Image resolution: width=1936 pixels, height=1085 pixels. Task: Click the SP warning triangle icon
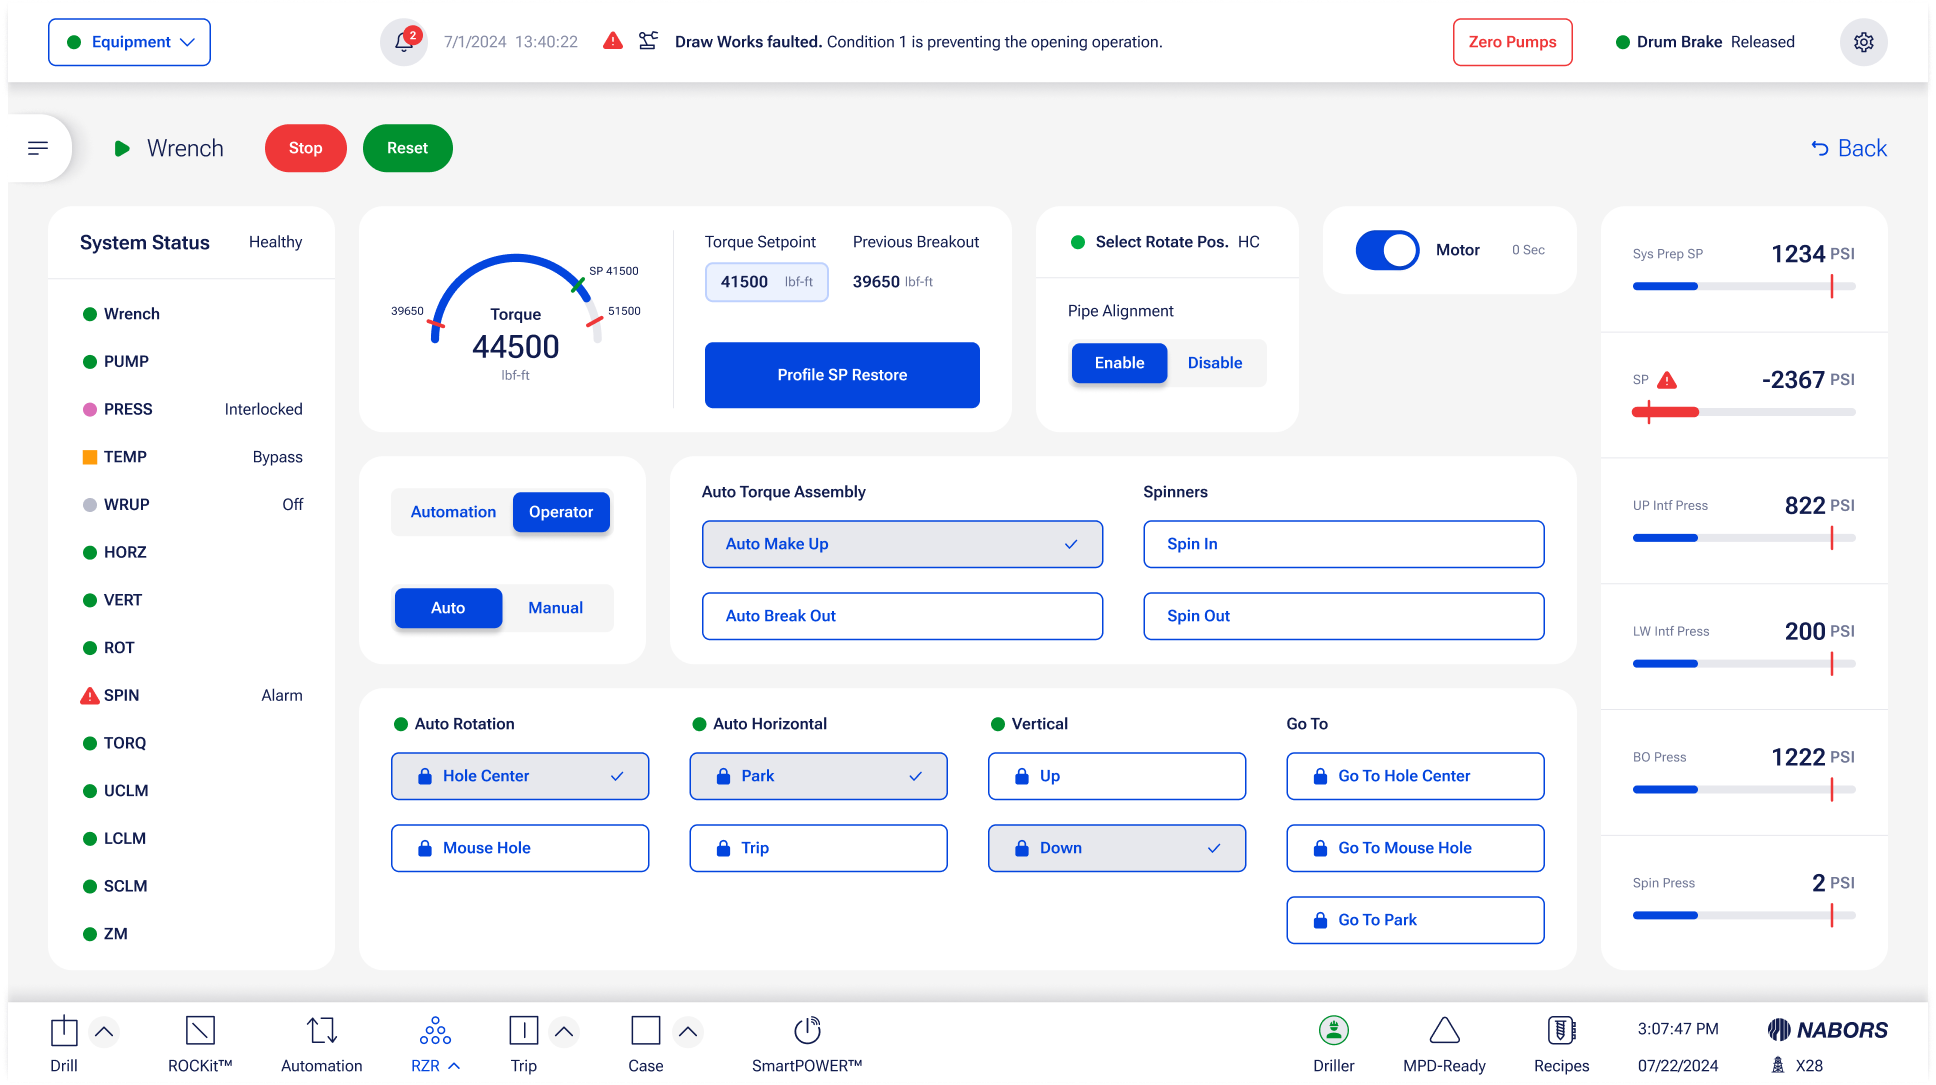pyautogui.click(x=1667, y=380)
